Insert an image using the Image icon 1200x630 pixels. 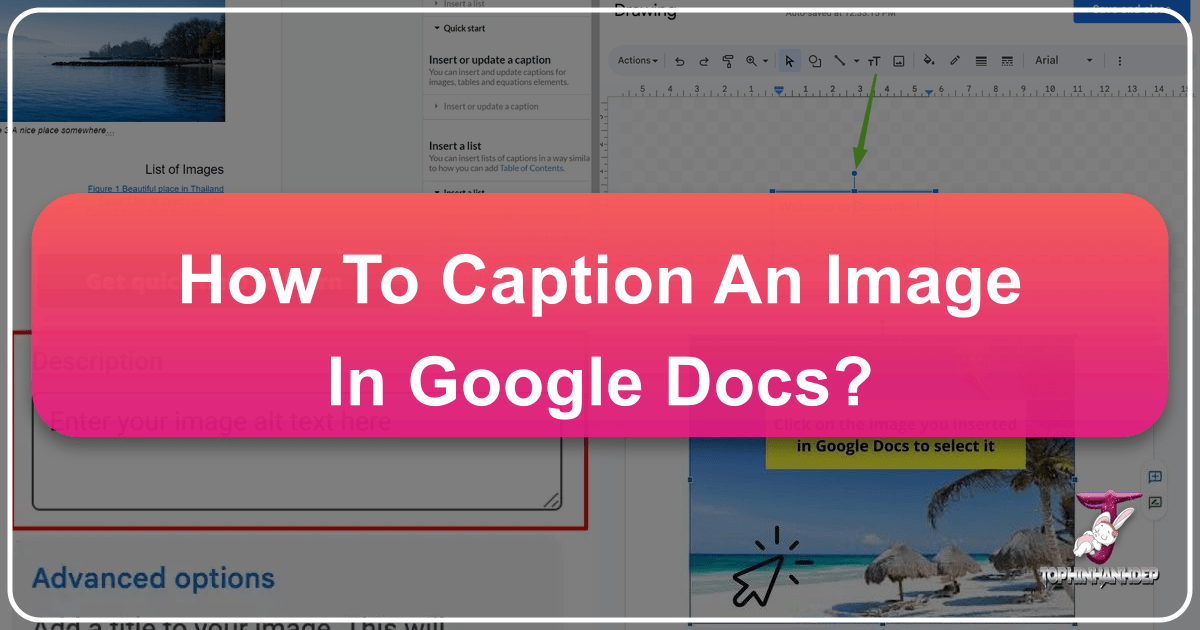[899, 61]
